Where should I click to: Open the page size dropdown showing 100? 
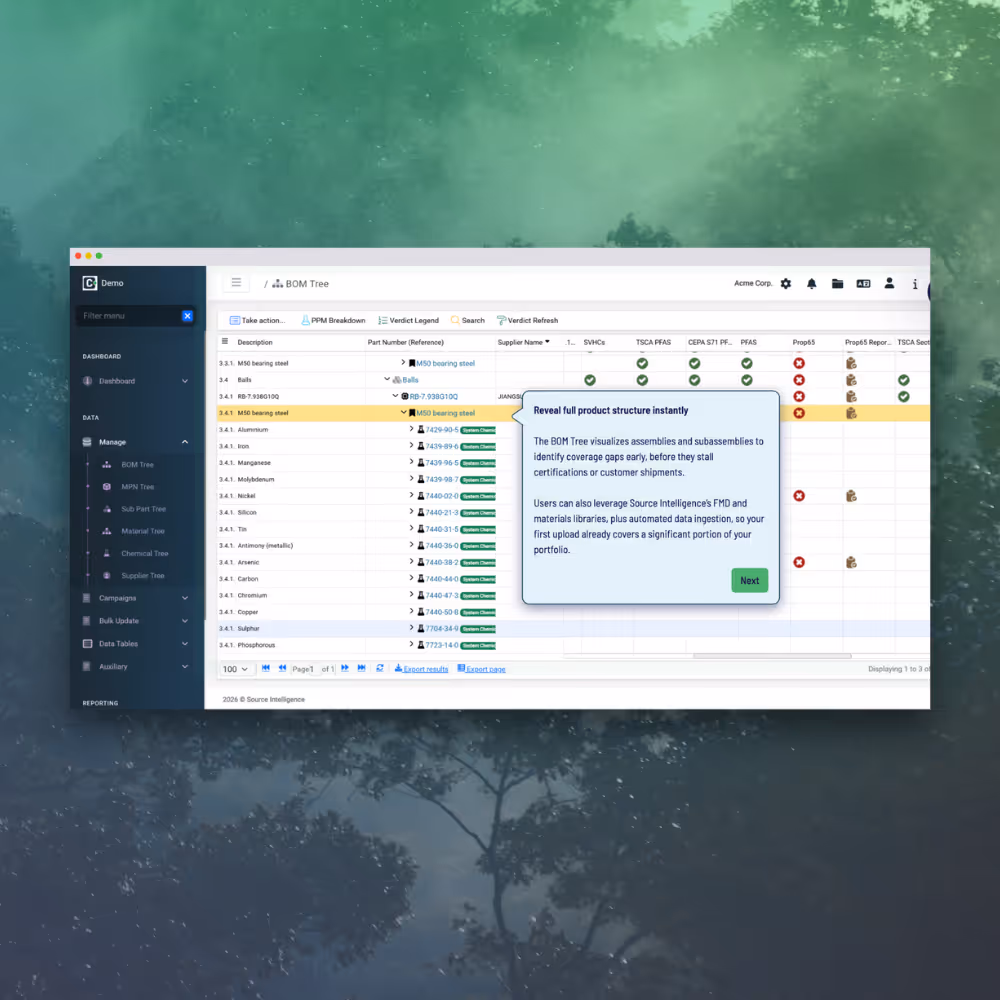tap(235, 669)
